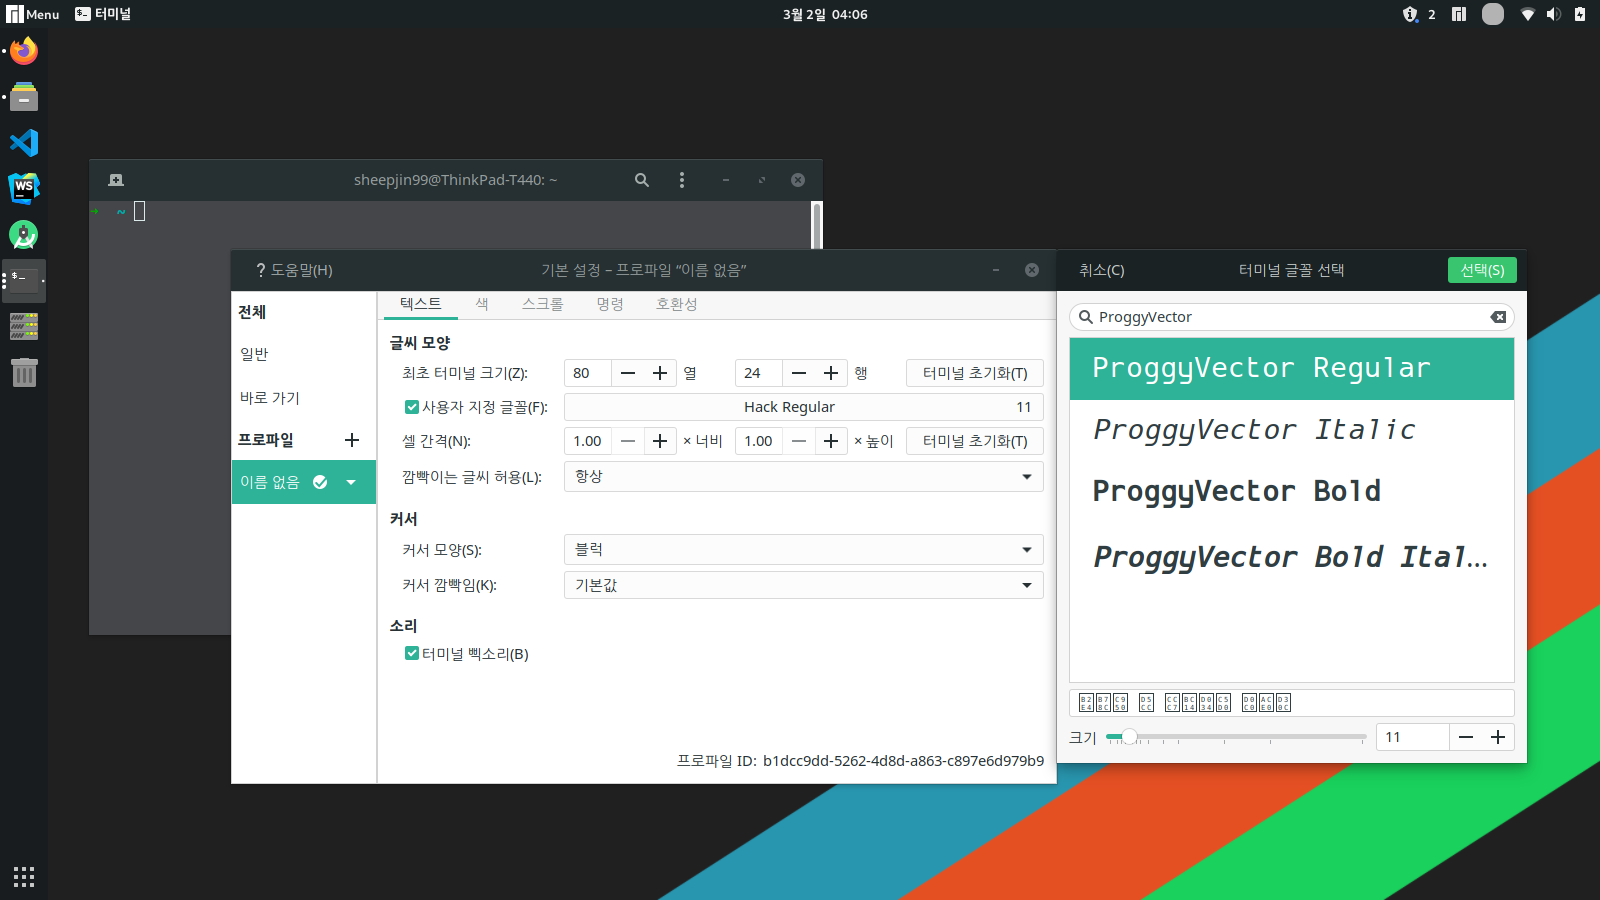Open the Hack Regular font button

tap(804, 407)
